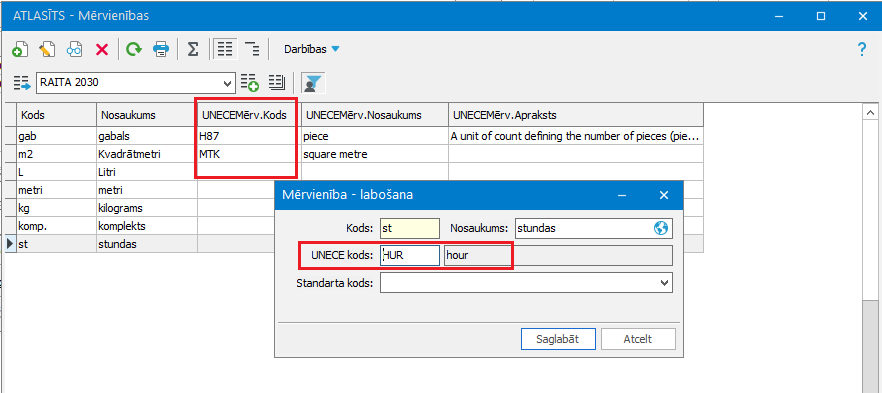Click the new record icon with green plus
The image size is (882, 393).
click(20, 49)
